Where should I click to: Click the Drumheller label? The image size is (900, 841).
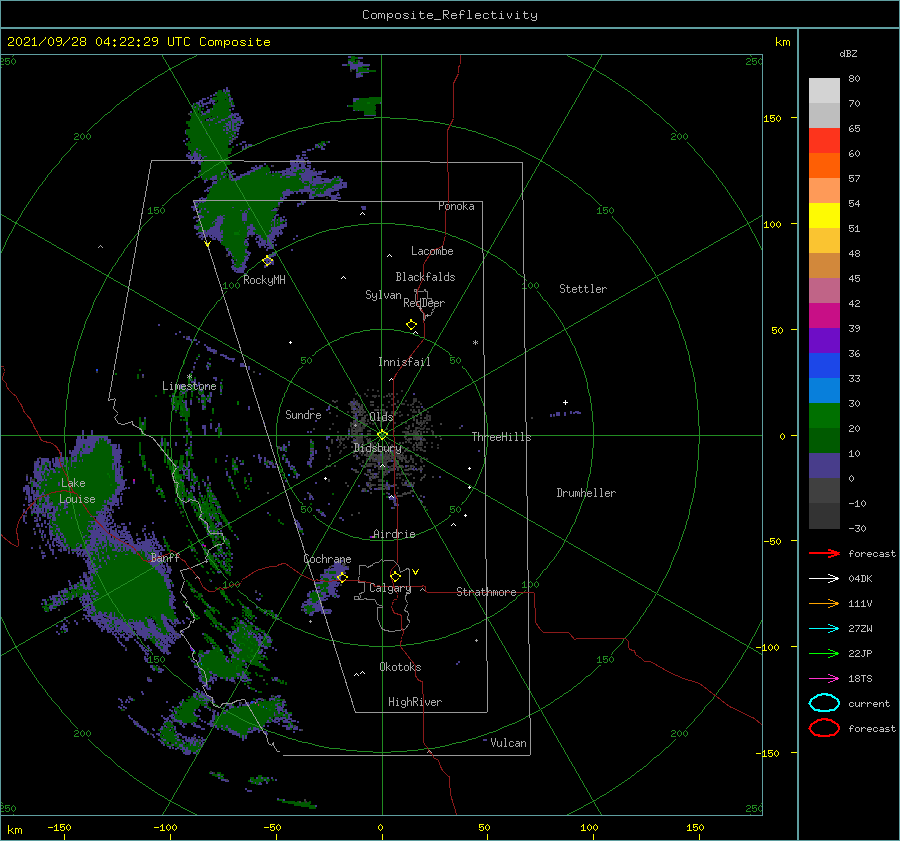pos(586,493)
